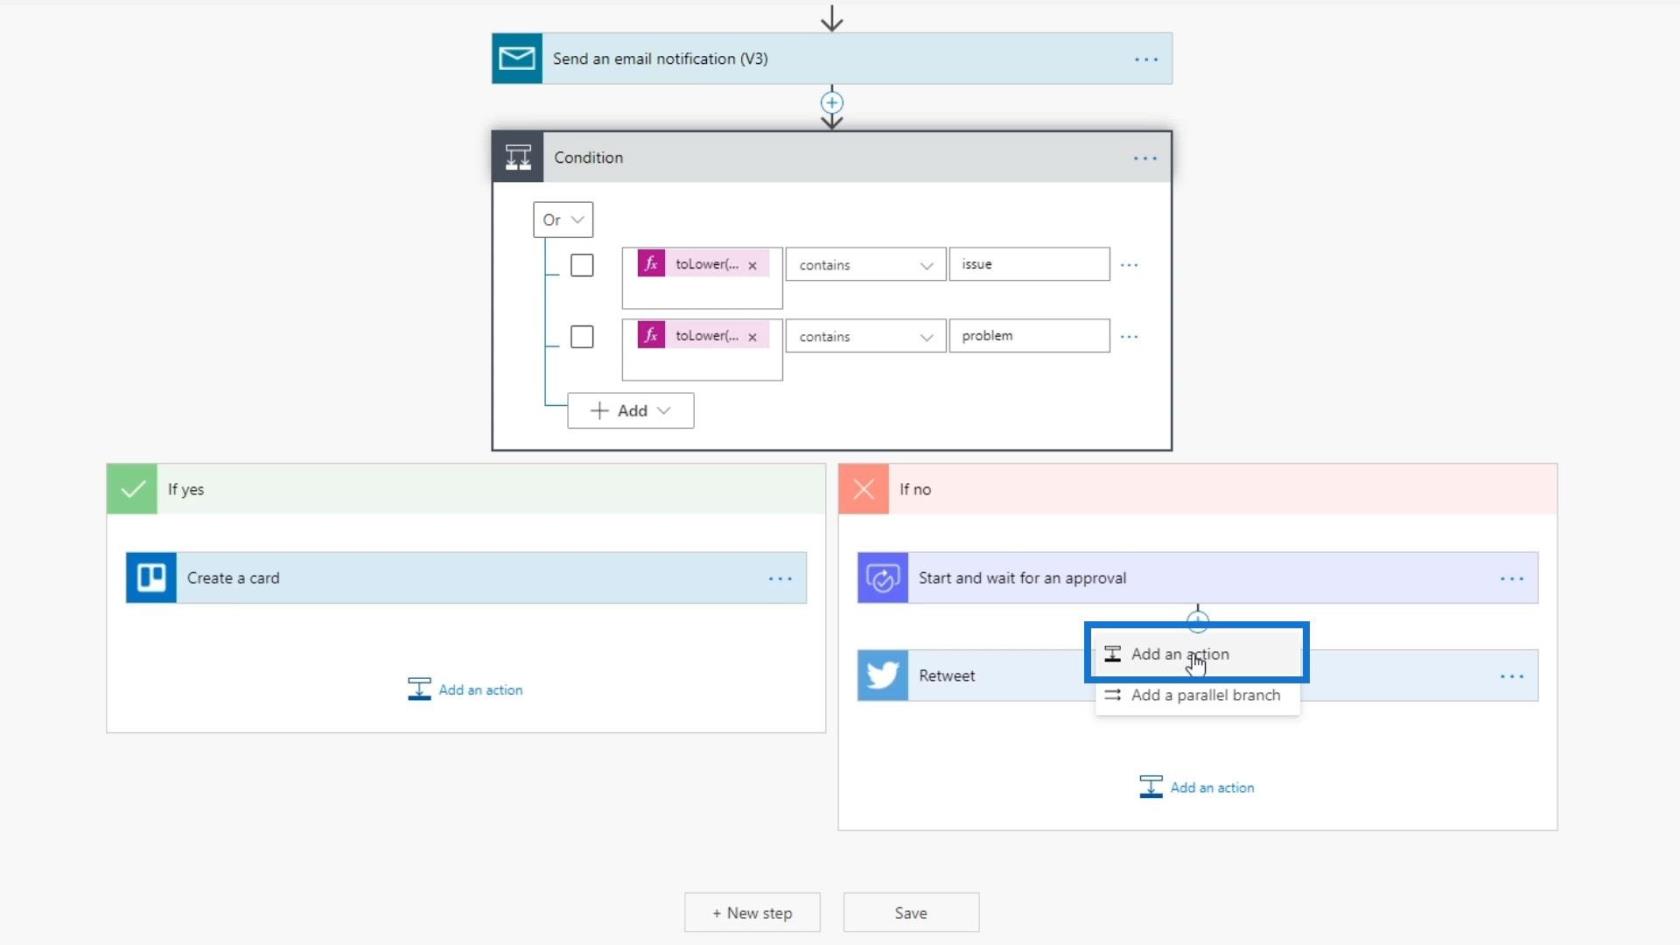
Task: Tick the checkbox for the problem condition row
Action: [x=582, y=337]
